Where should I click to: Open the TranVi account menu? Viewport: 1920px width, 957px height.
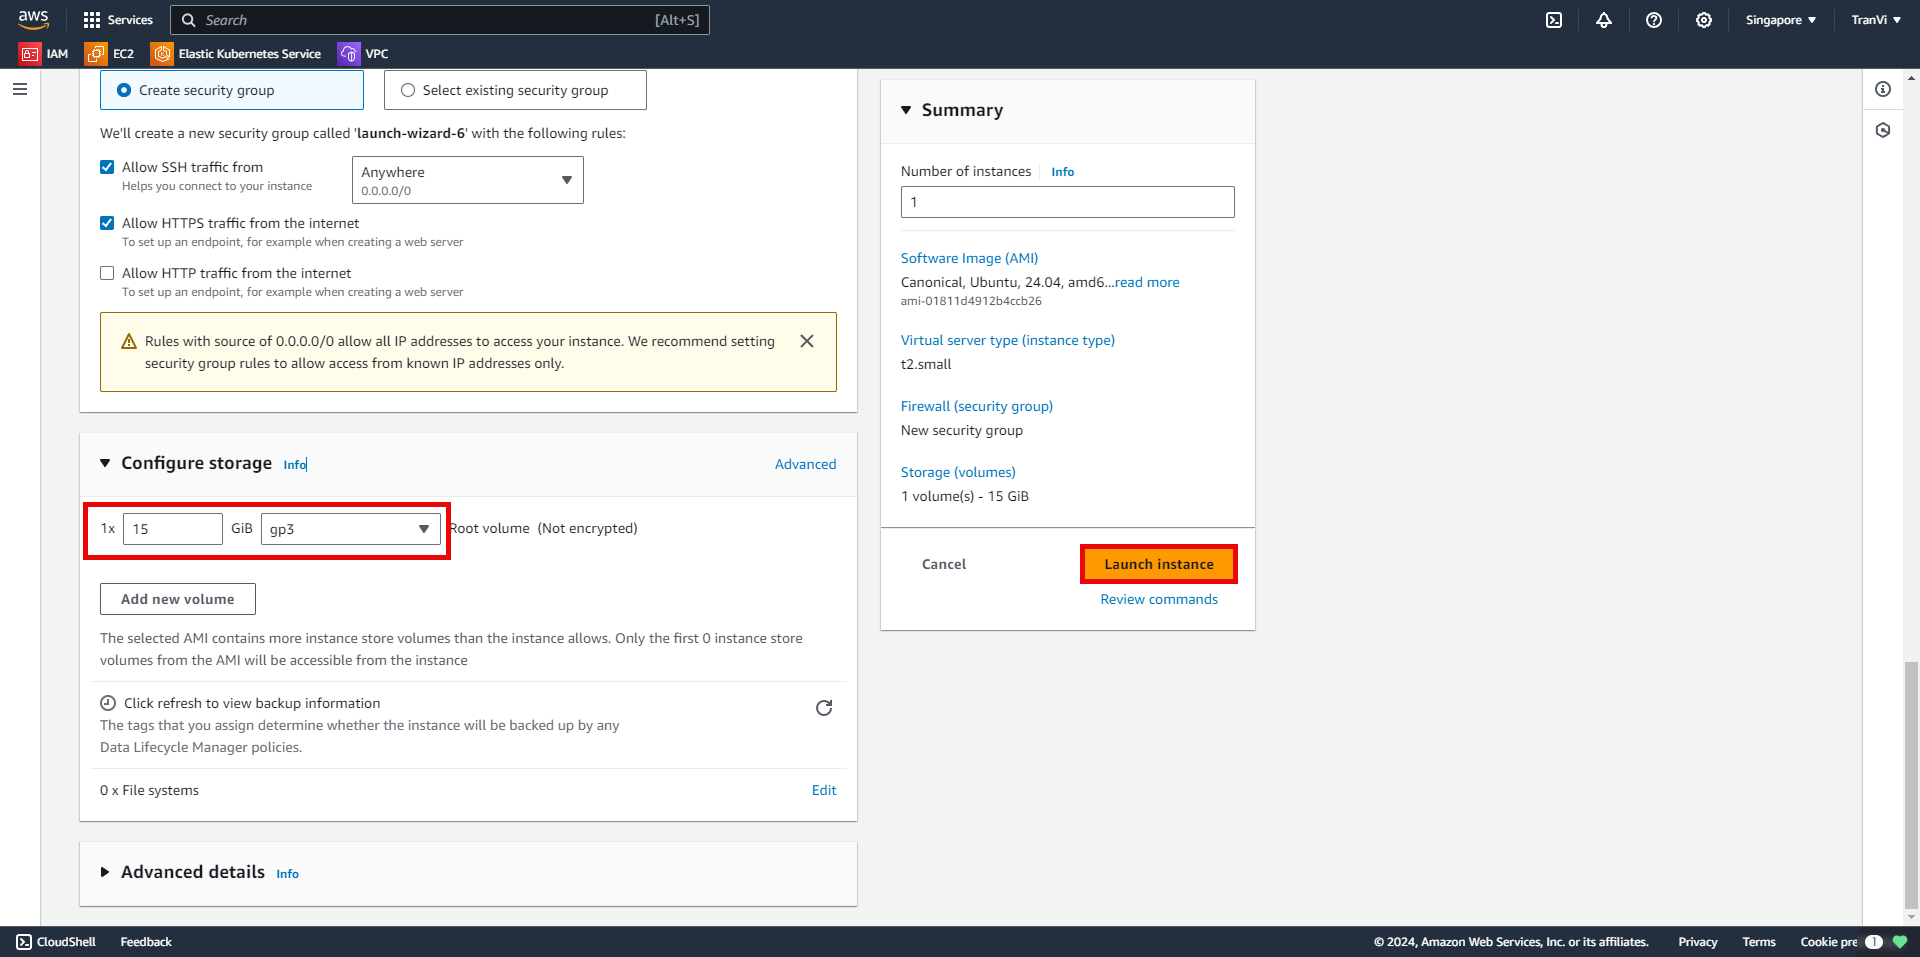click(1875, 20)
